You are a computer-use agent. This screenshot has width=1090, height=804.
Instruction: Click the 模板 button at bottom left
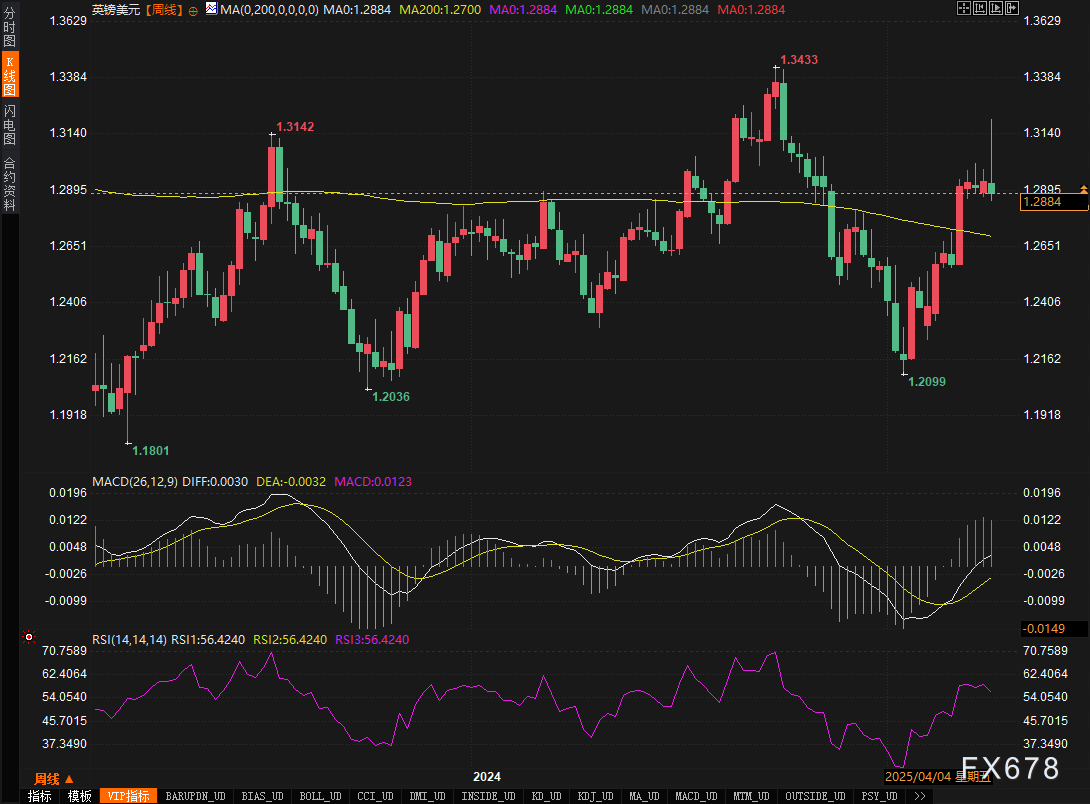(80, 796)
